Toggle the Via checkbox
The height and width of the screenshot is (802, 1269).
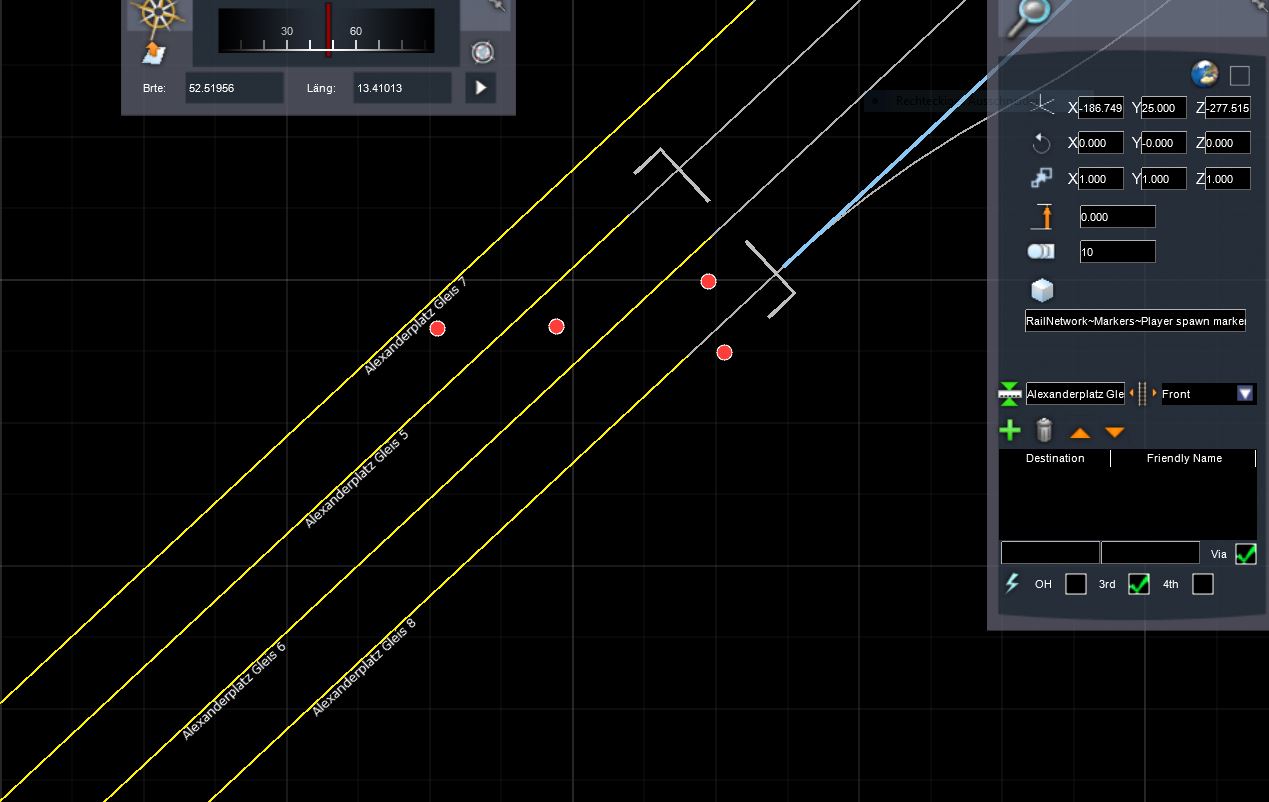coord(1246,553)
